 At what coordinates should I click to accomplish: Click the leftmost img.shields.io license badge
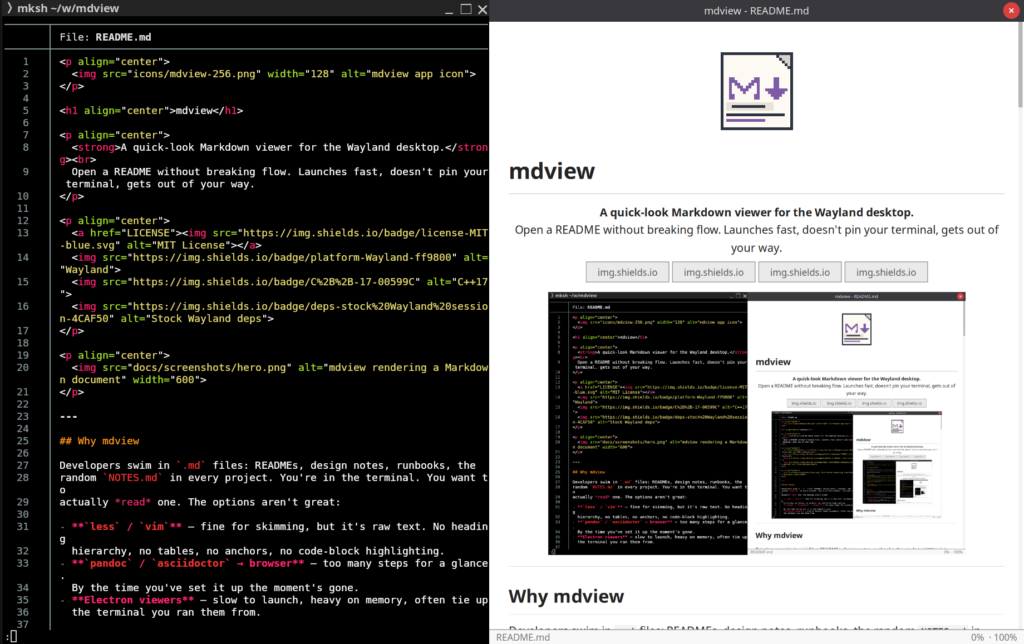click(627, 272)
